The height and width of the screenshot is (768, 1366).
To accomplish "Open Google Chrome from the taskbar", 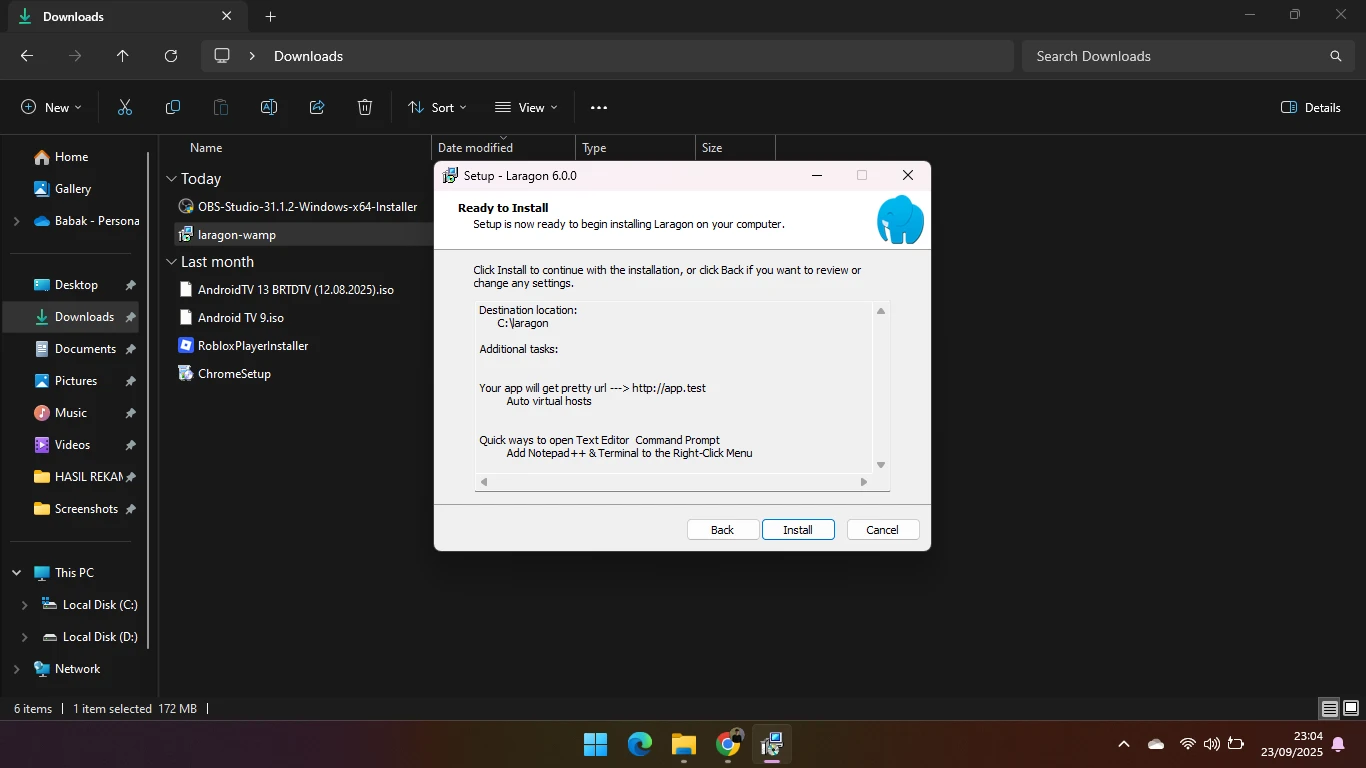I will 728,744.
